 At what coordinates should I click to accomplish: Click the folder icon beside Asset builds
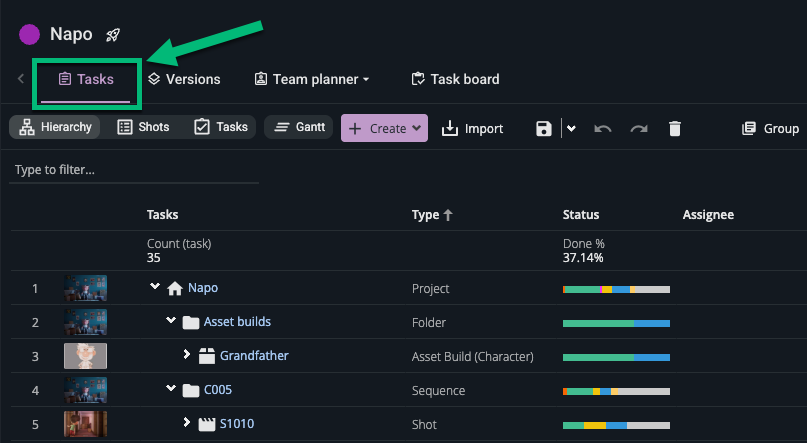click(x=191, y=323)
